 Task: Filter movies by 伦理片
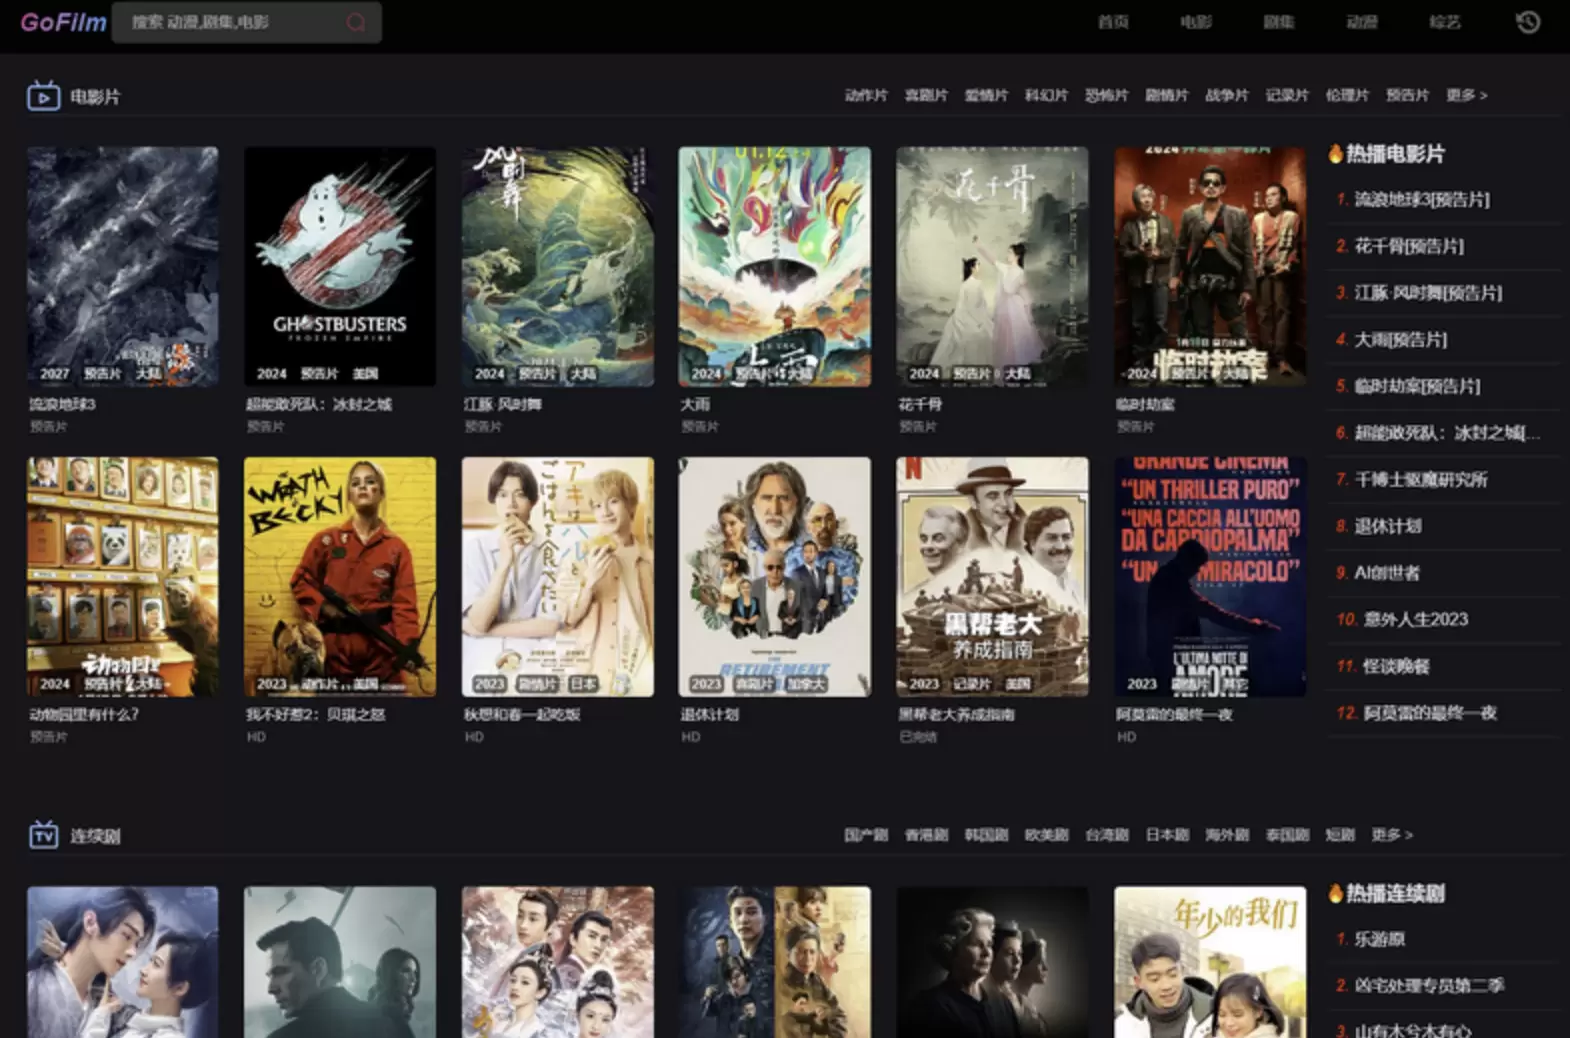1347,95
